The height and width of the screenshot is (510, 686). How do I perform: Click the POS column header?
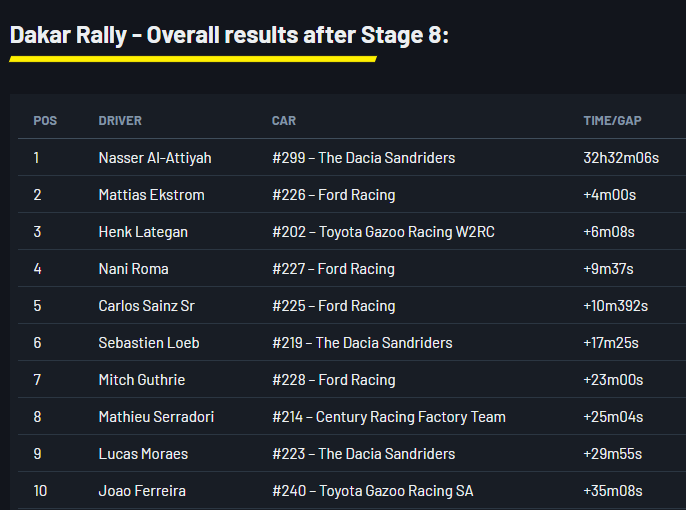point(45,121)
